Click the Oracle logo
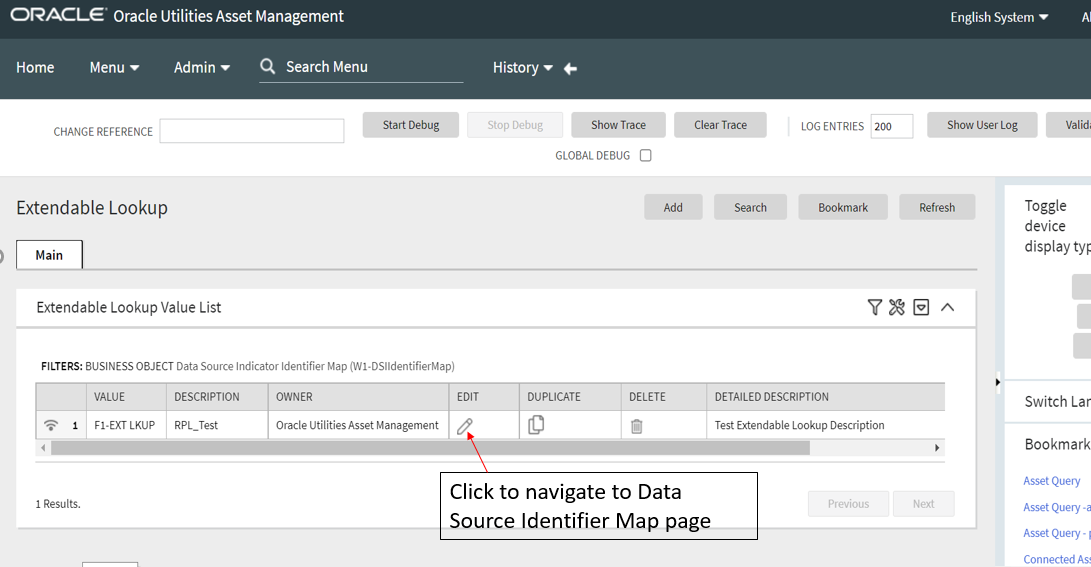 58,15
